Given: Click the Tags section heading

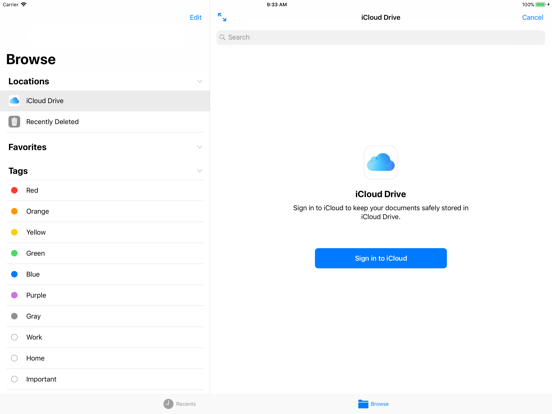Looking at the screenshot, I should [18, 171].
